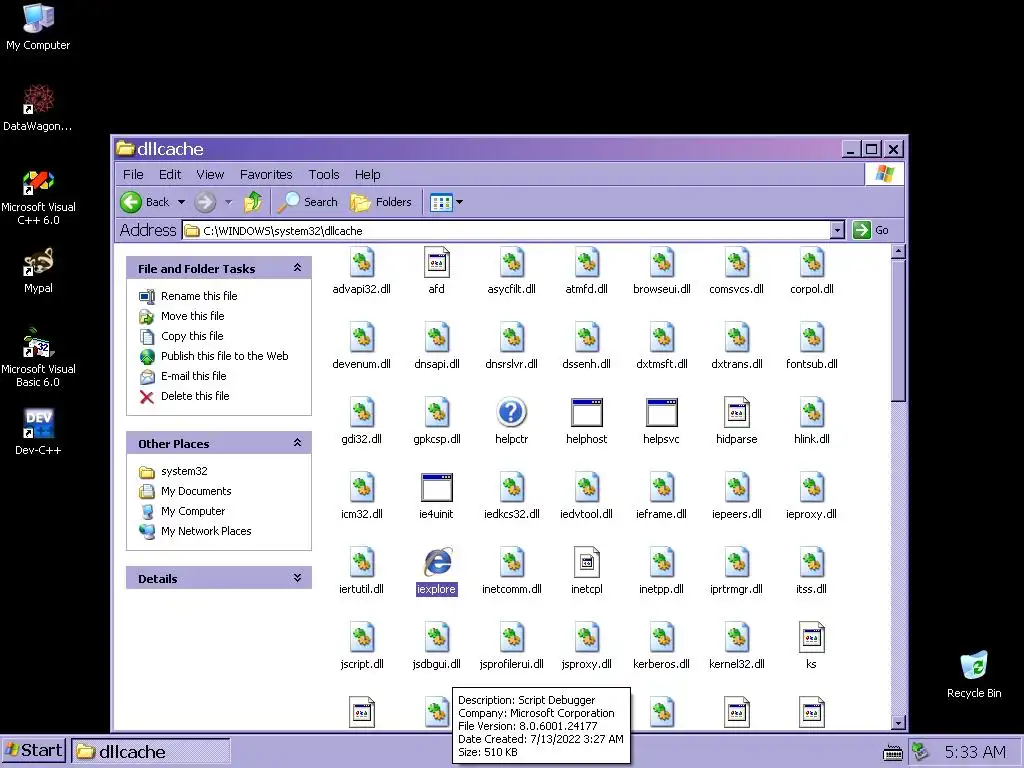
Task: Select the ieframe.dll file icon
Action: click(x=662, y=488)
